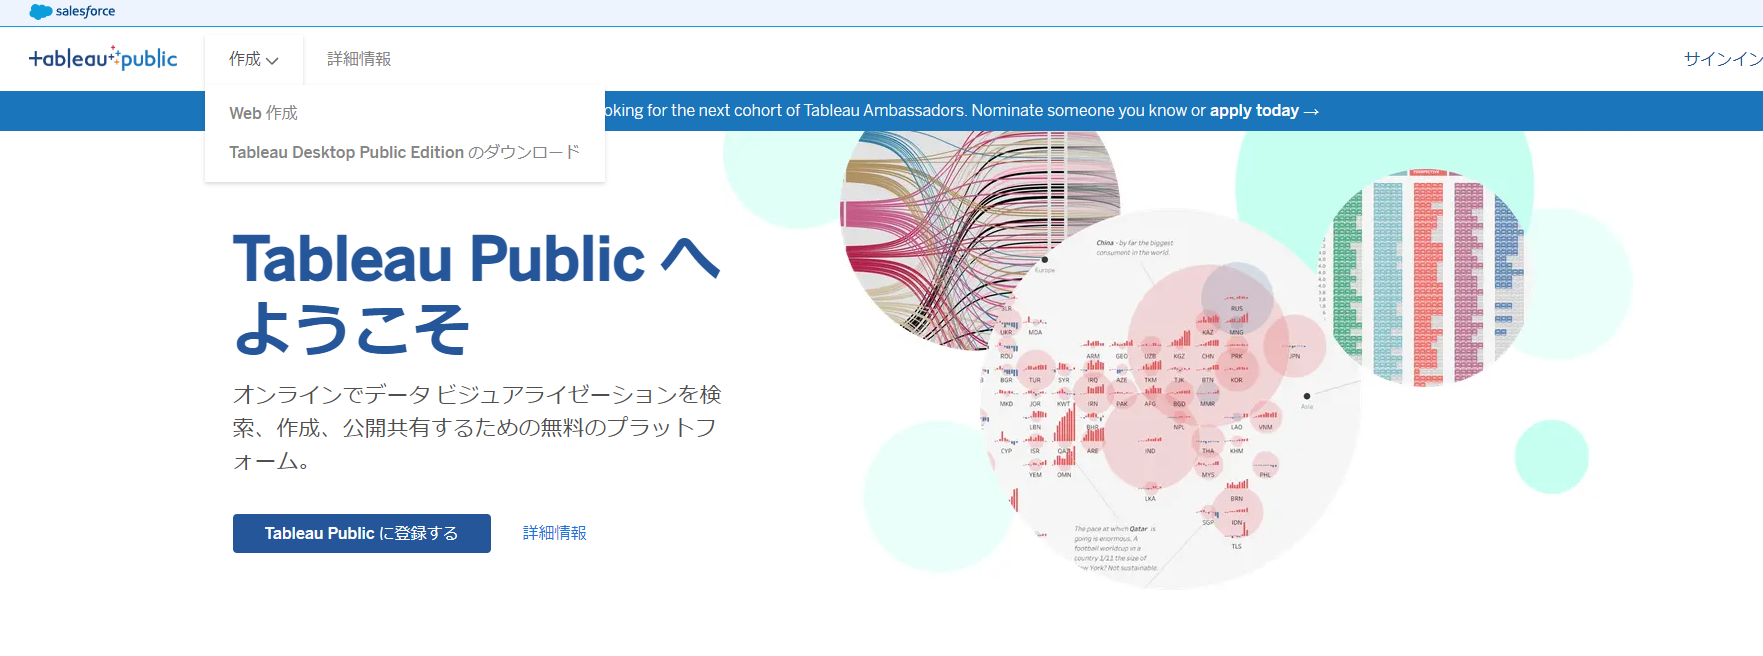Click the Tableau Public へようこそ heading
Viewport: 1763px width, 656px height.
(x=476, y=293)
